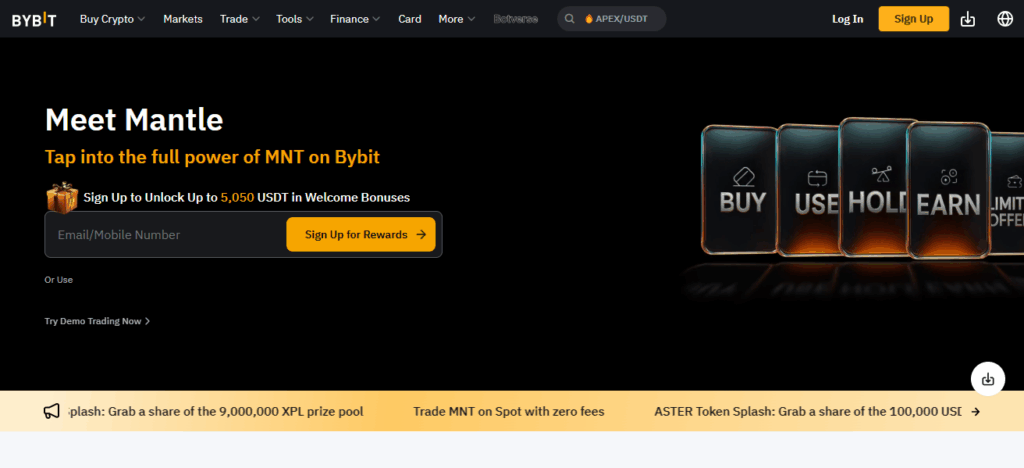Click the Bybit logo in the header
1024x468 pixels.
tap(34, 19)
